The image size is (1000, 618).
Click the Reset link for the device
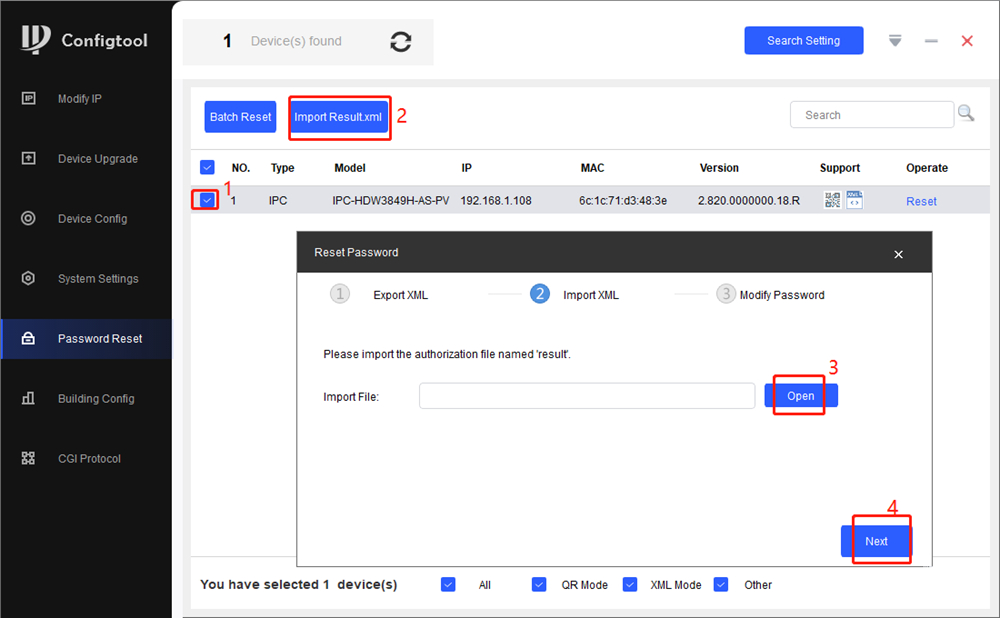click(x=921, y=201)
